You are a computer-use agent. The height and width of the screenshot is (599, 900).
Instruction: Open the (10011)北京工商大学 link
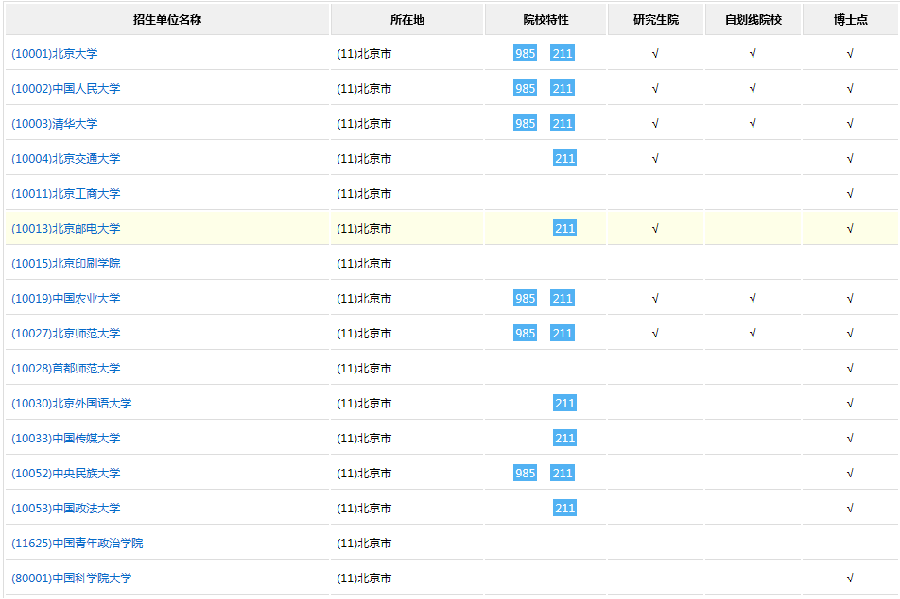coord(65,194)
